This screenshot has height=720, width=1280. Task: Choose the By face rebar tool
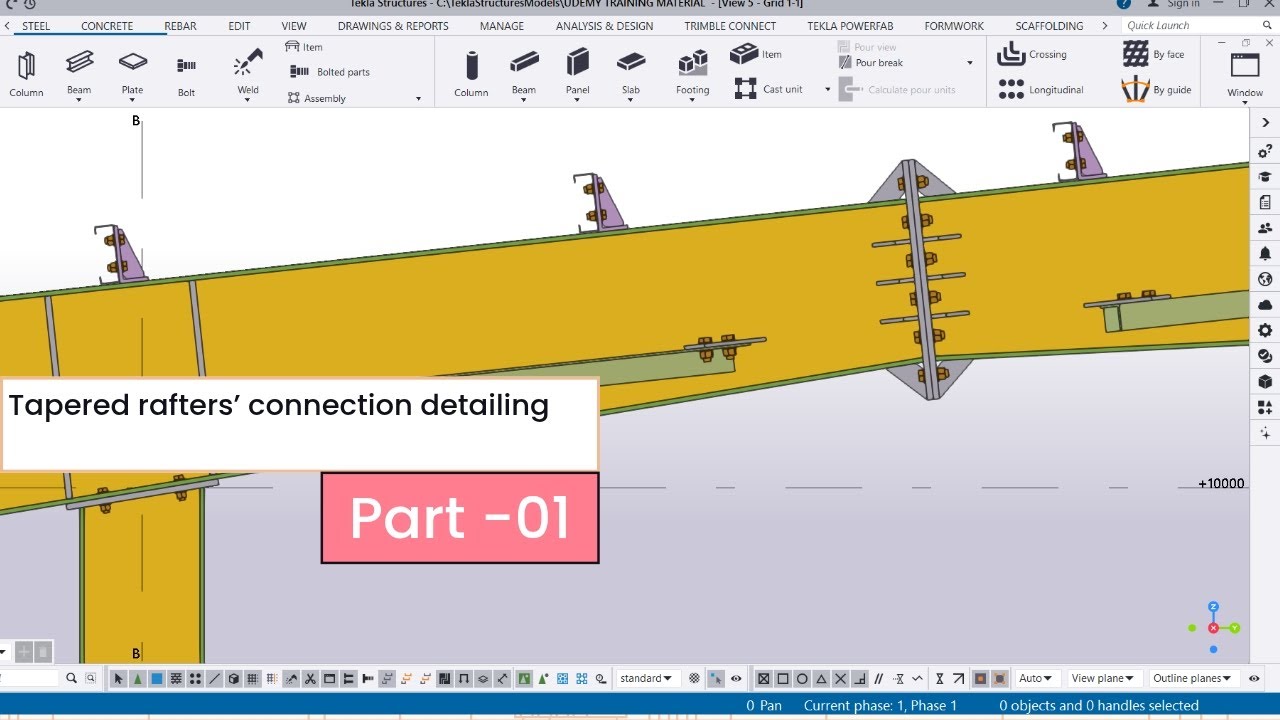click(x=1153, y=54)
